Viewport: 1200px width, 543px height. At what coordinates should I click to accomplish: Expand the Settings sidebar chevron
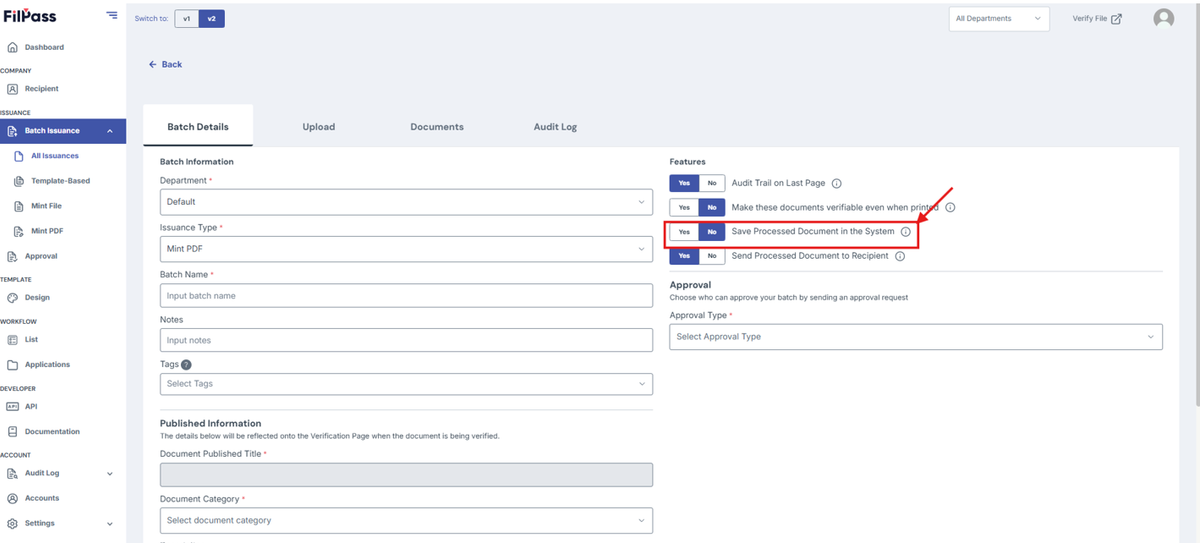(x=109, y=523)
